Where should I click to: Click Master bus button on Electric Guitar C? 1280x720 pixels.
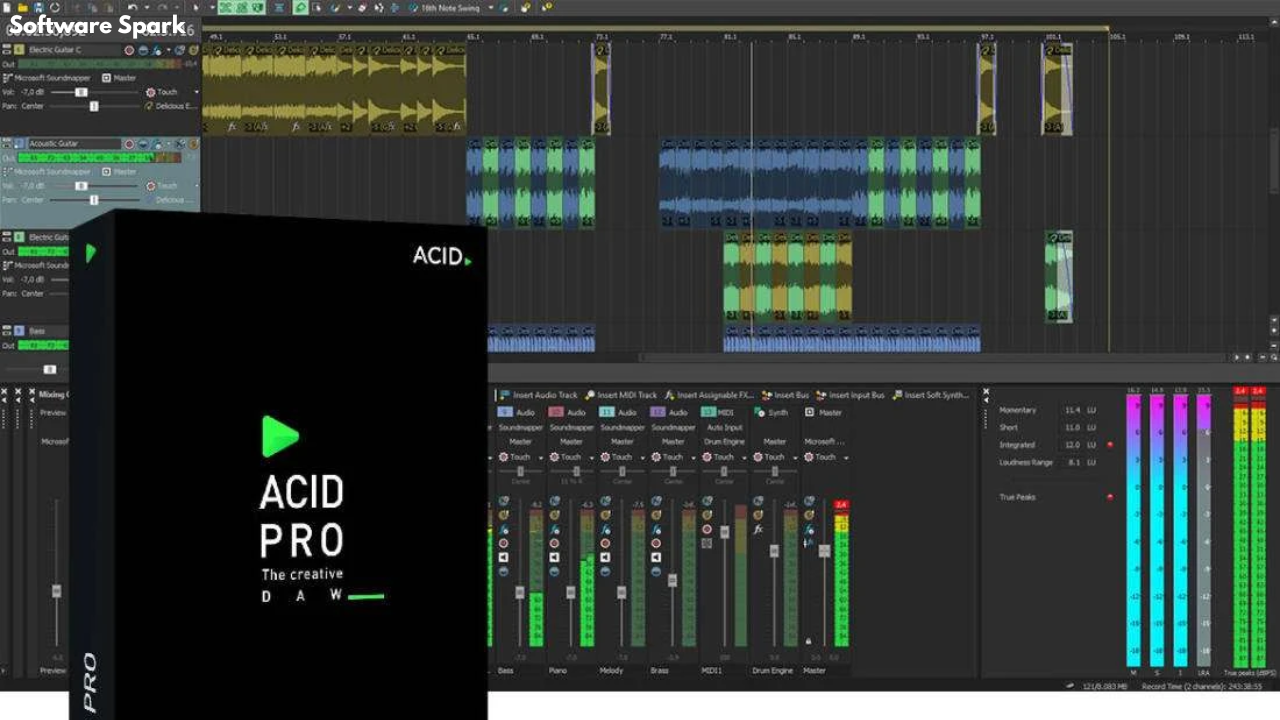coord(119,77)
